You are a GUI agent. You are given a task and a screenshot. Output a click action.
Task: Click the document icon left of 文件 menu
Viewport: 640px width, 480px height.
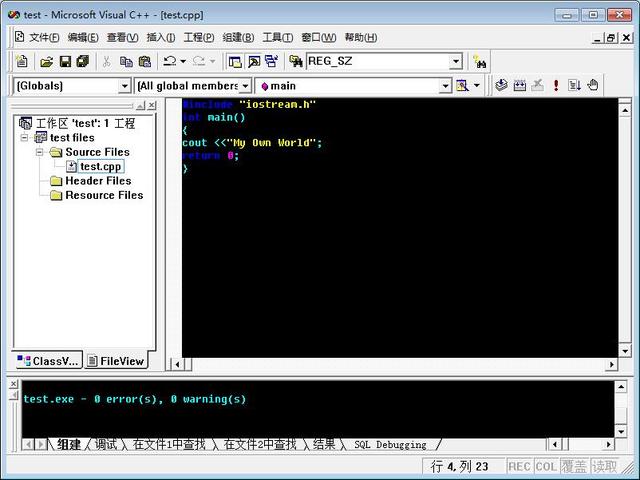tap(20, 37)
